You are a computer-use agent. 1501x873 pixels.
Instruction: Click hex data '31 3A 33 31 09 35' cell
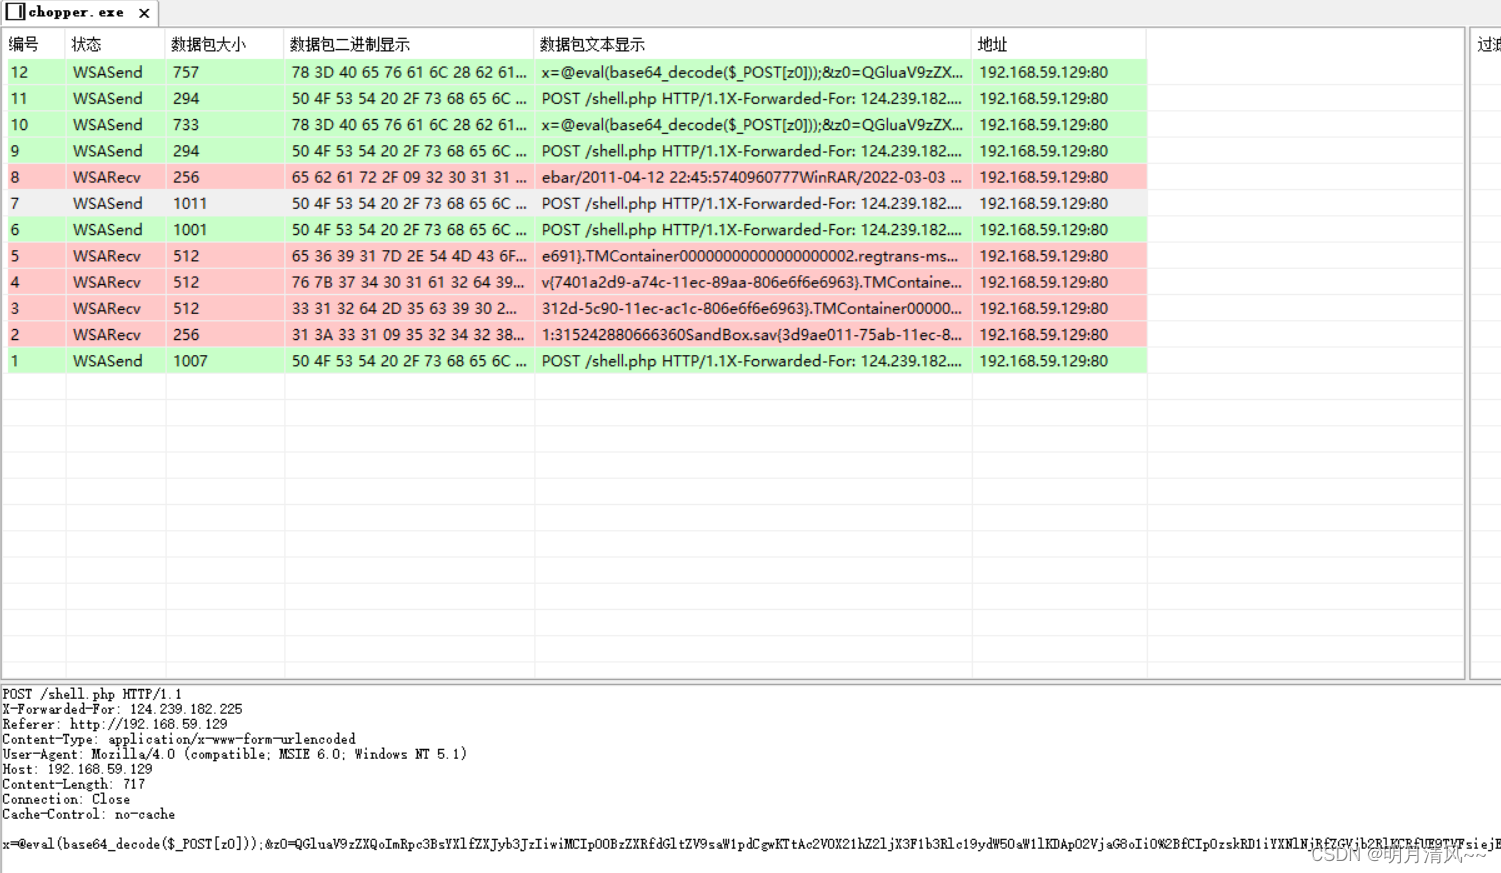[409, 334]
